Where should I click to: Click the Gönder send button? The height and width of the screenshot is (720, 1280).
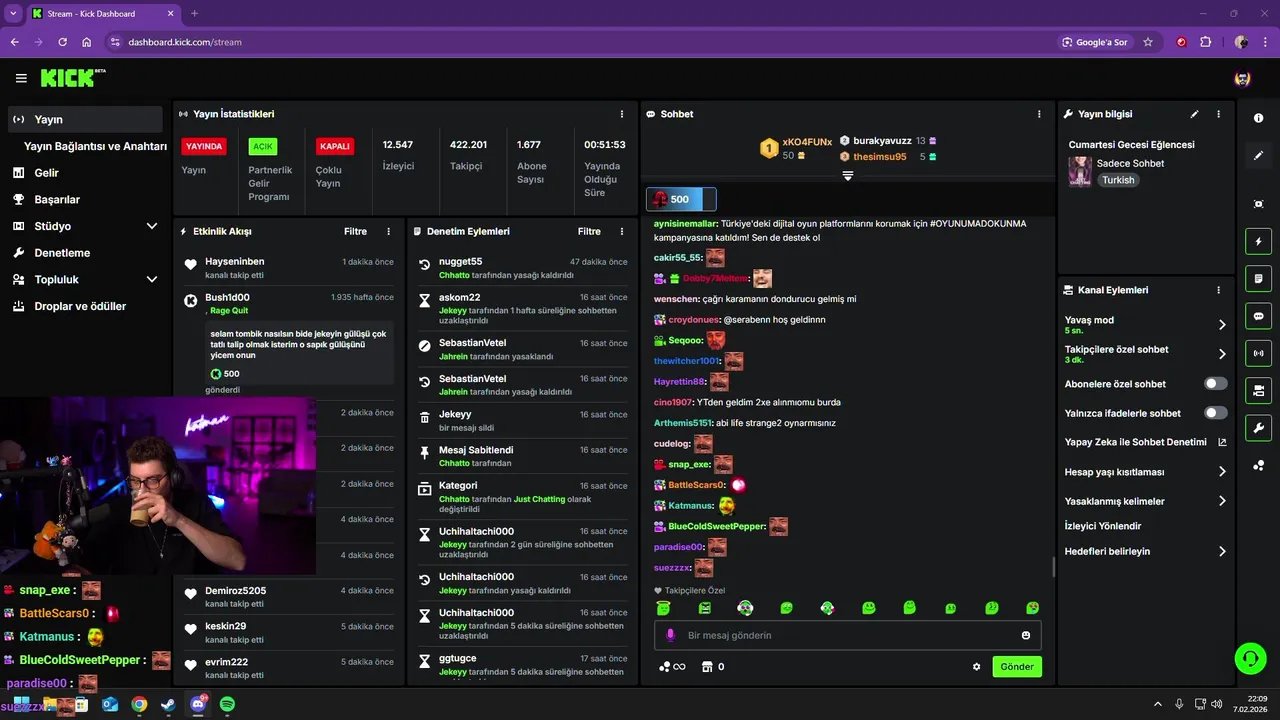point(1017,667)
